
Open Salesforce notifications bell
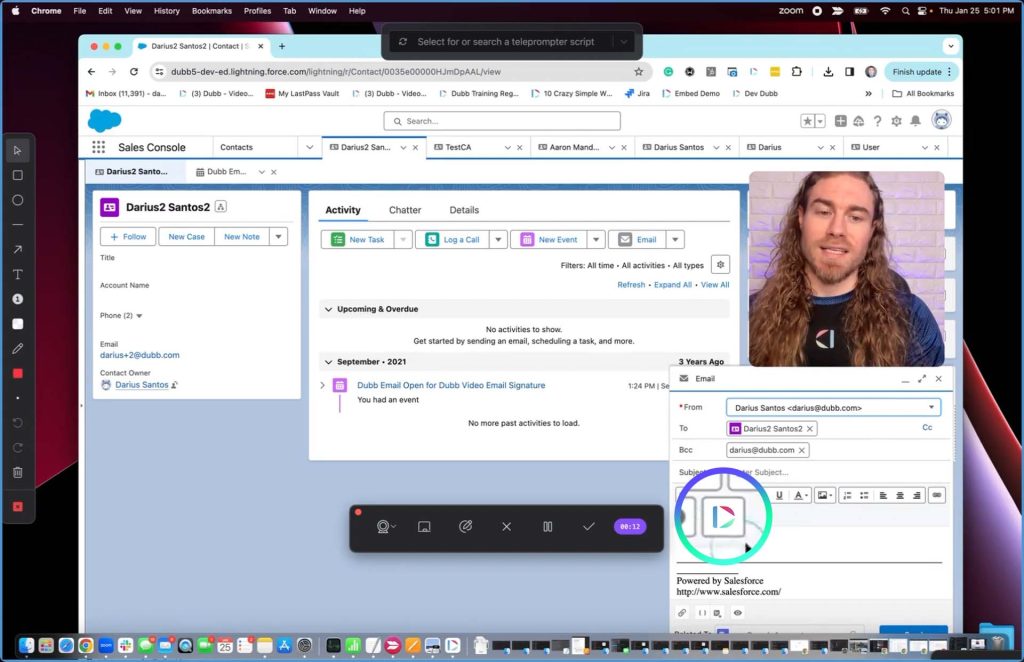click(x=916, y=121)
